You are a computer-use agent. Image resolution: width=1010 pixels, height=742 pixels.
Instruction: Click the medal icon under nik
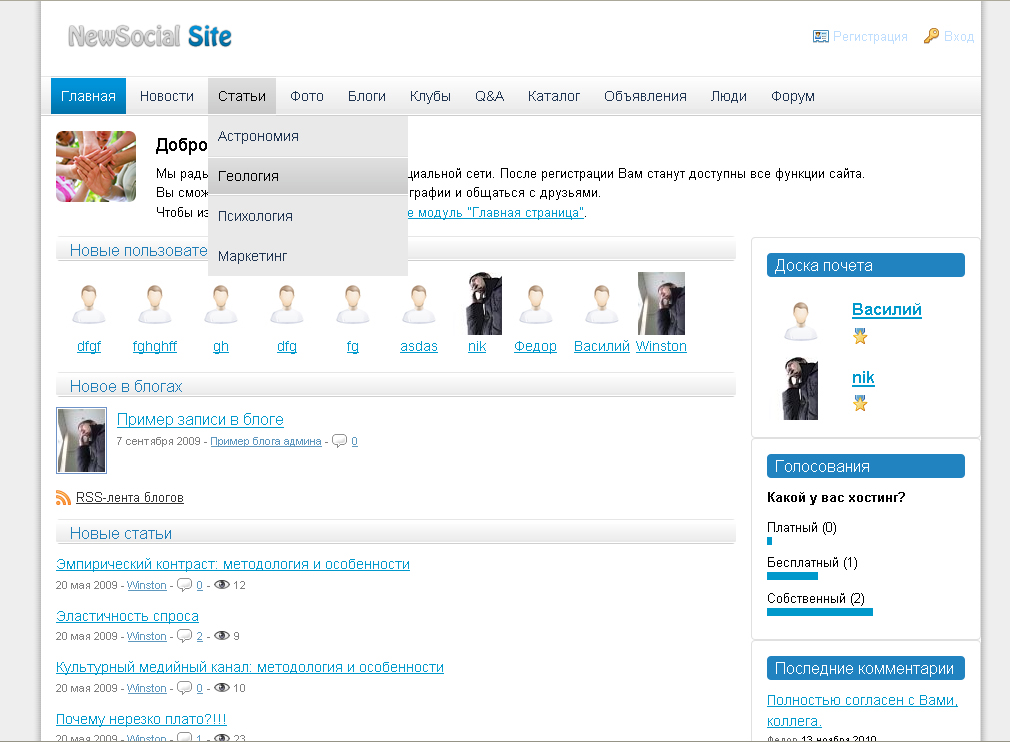(x=859, y=404)
